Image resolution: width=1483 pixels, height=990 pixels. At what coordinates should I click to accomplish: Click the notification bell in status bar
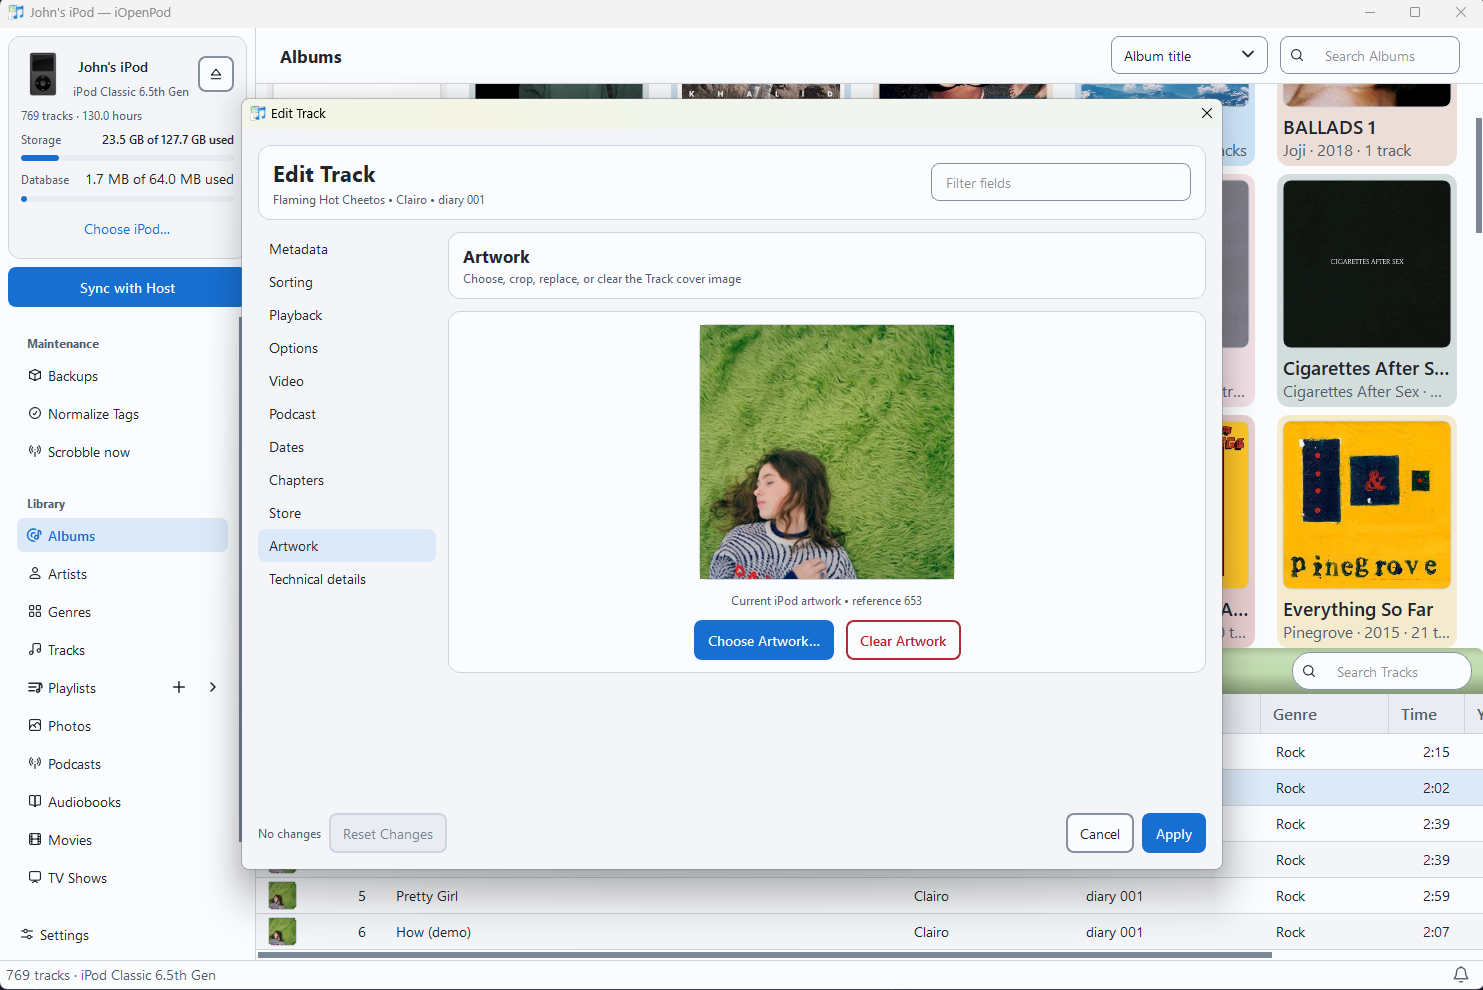1461,975
